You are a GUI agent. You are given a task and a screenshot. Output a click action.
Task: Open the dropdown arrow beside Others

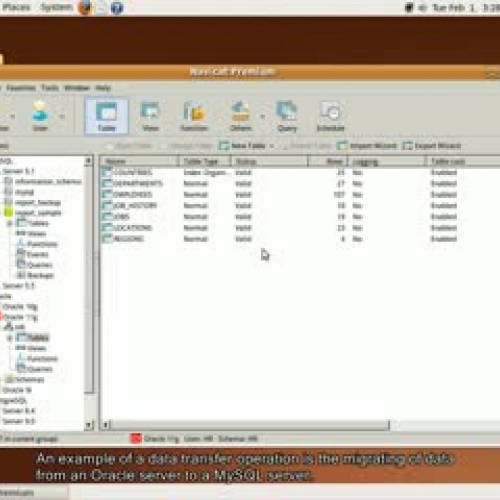(263, 117)
